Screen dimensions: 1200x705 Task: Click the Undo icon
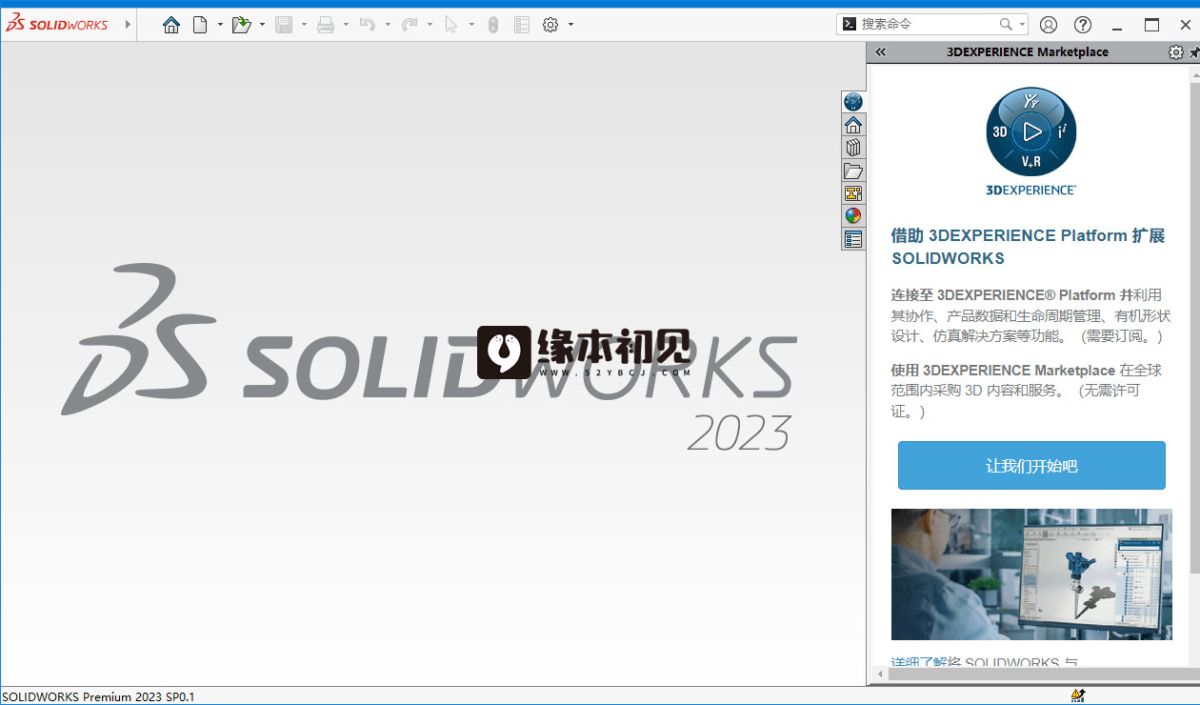pos(367,25)
